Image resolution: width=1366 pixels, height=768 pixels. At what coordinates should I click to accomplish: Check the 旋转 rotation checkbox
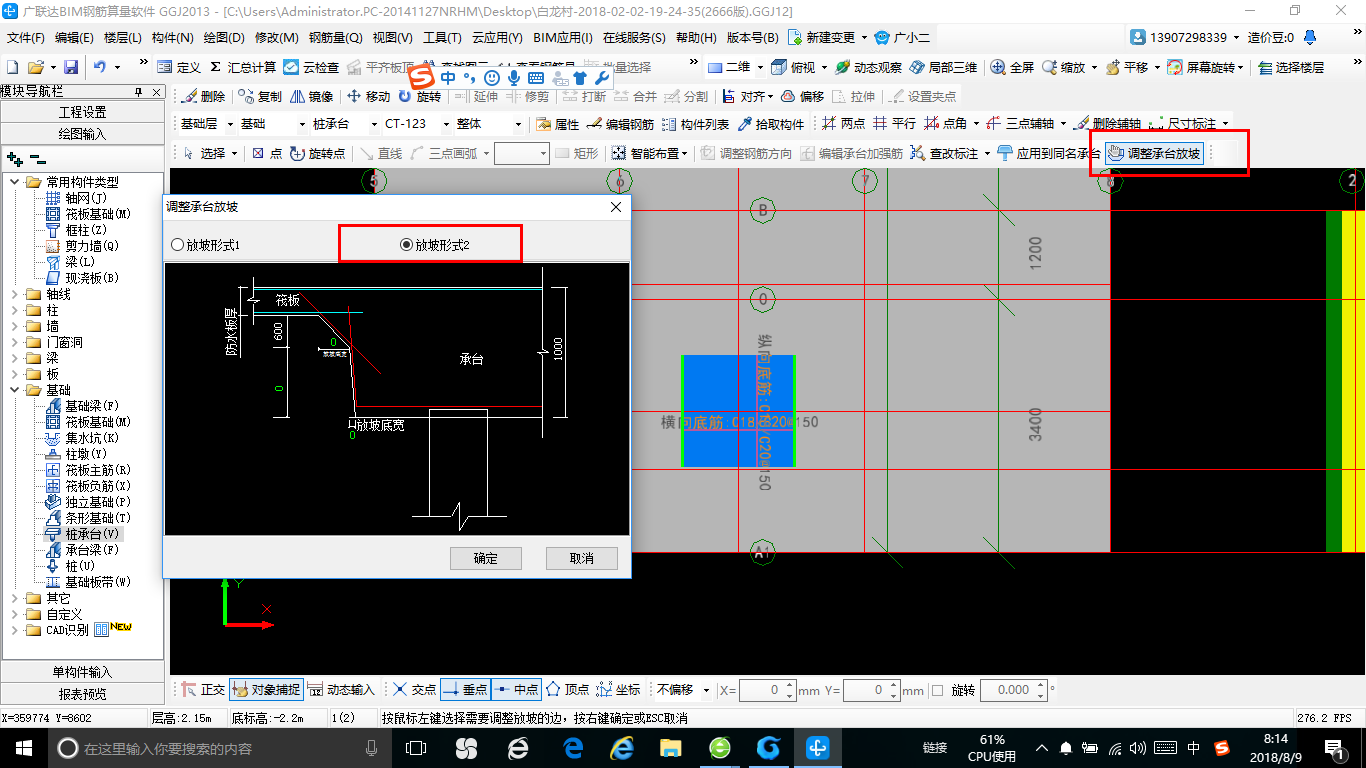[x=938, y=690]
